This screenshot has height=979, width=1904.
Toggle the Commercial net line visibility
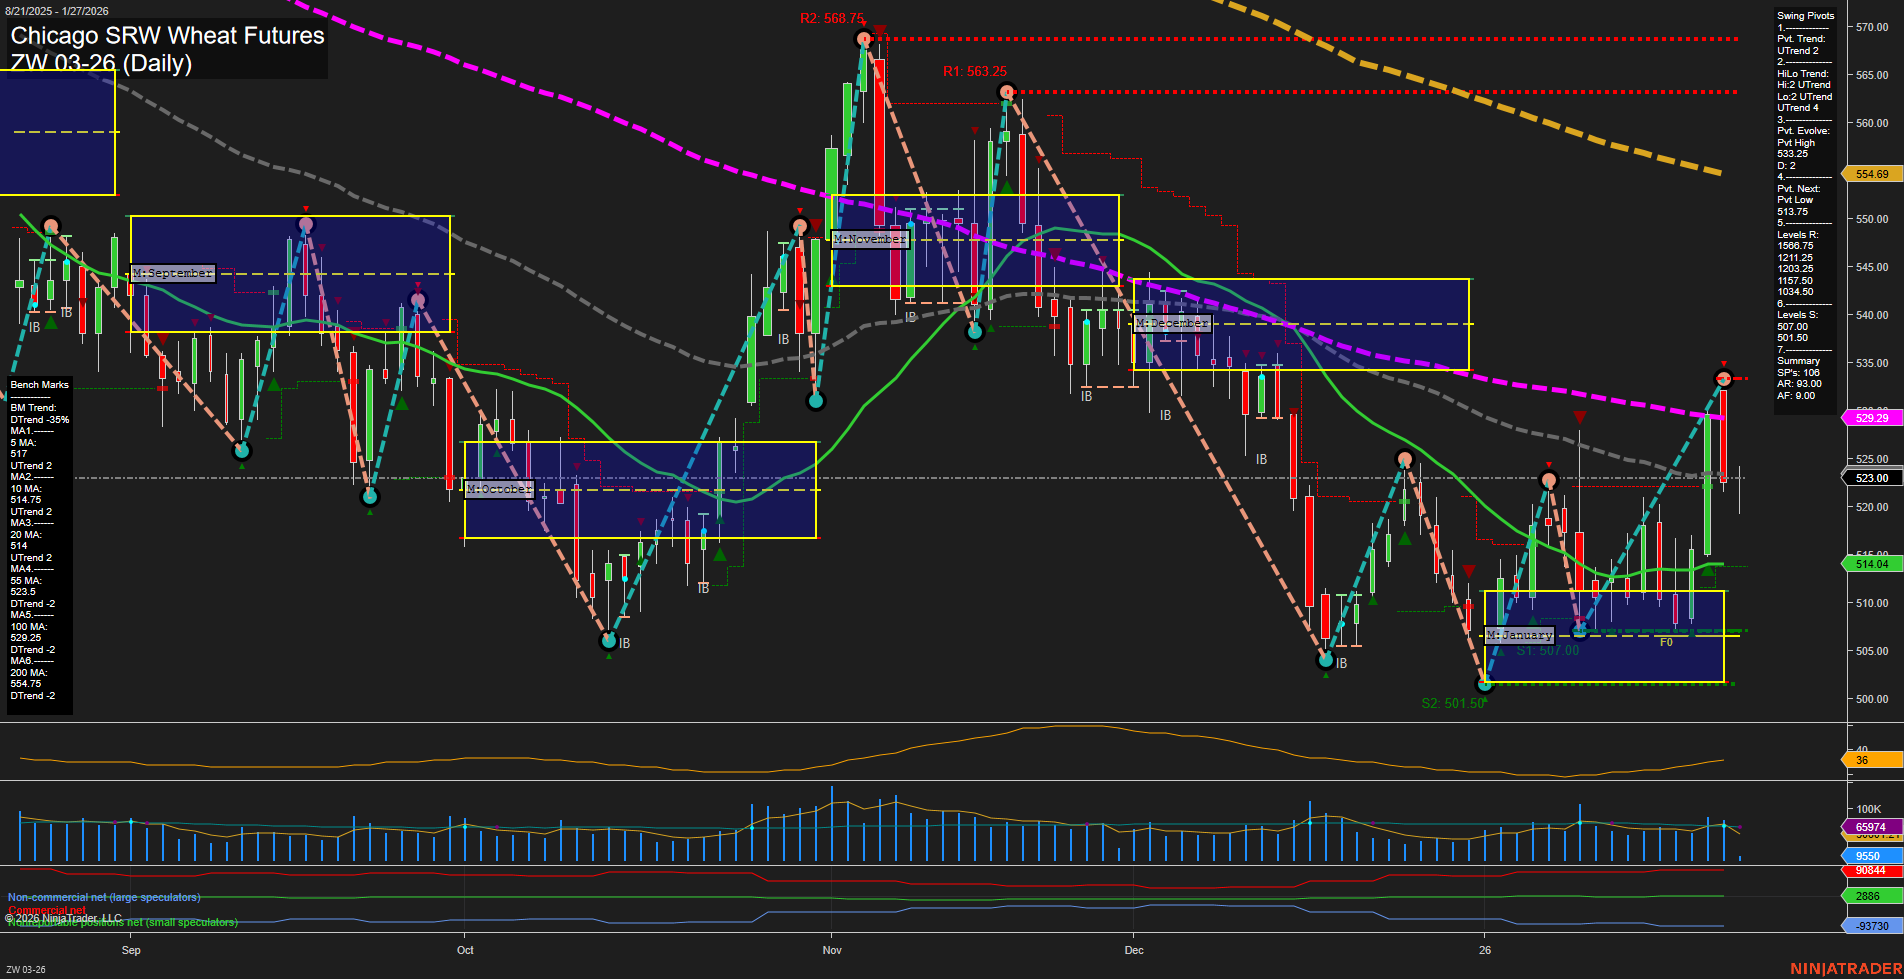(46, 910)
